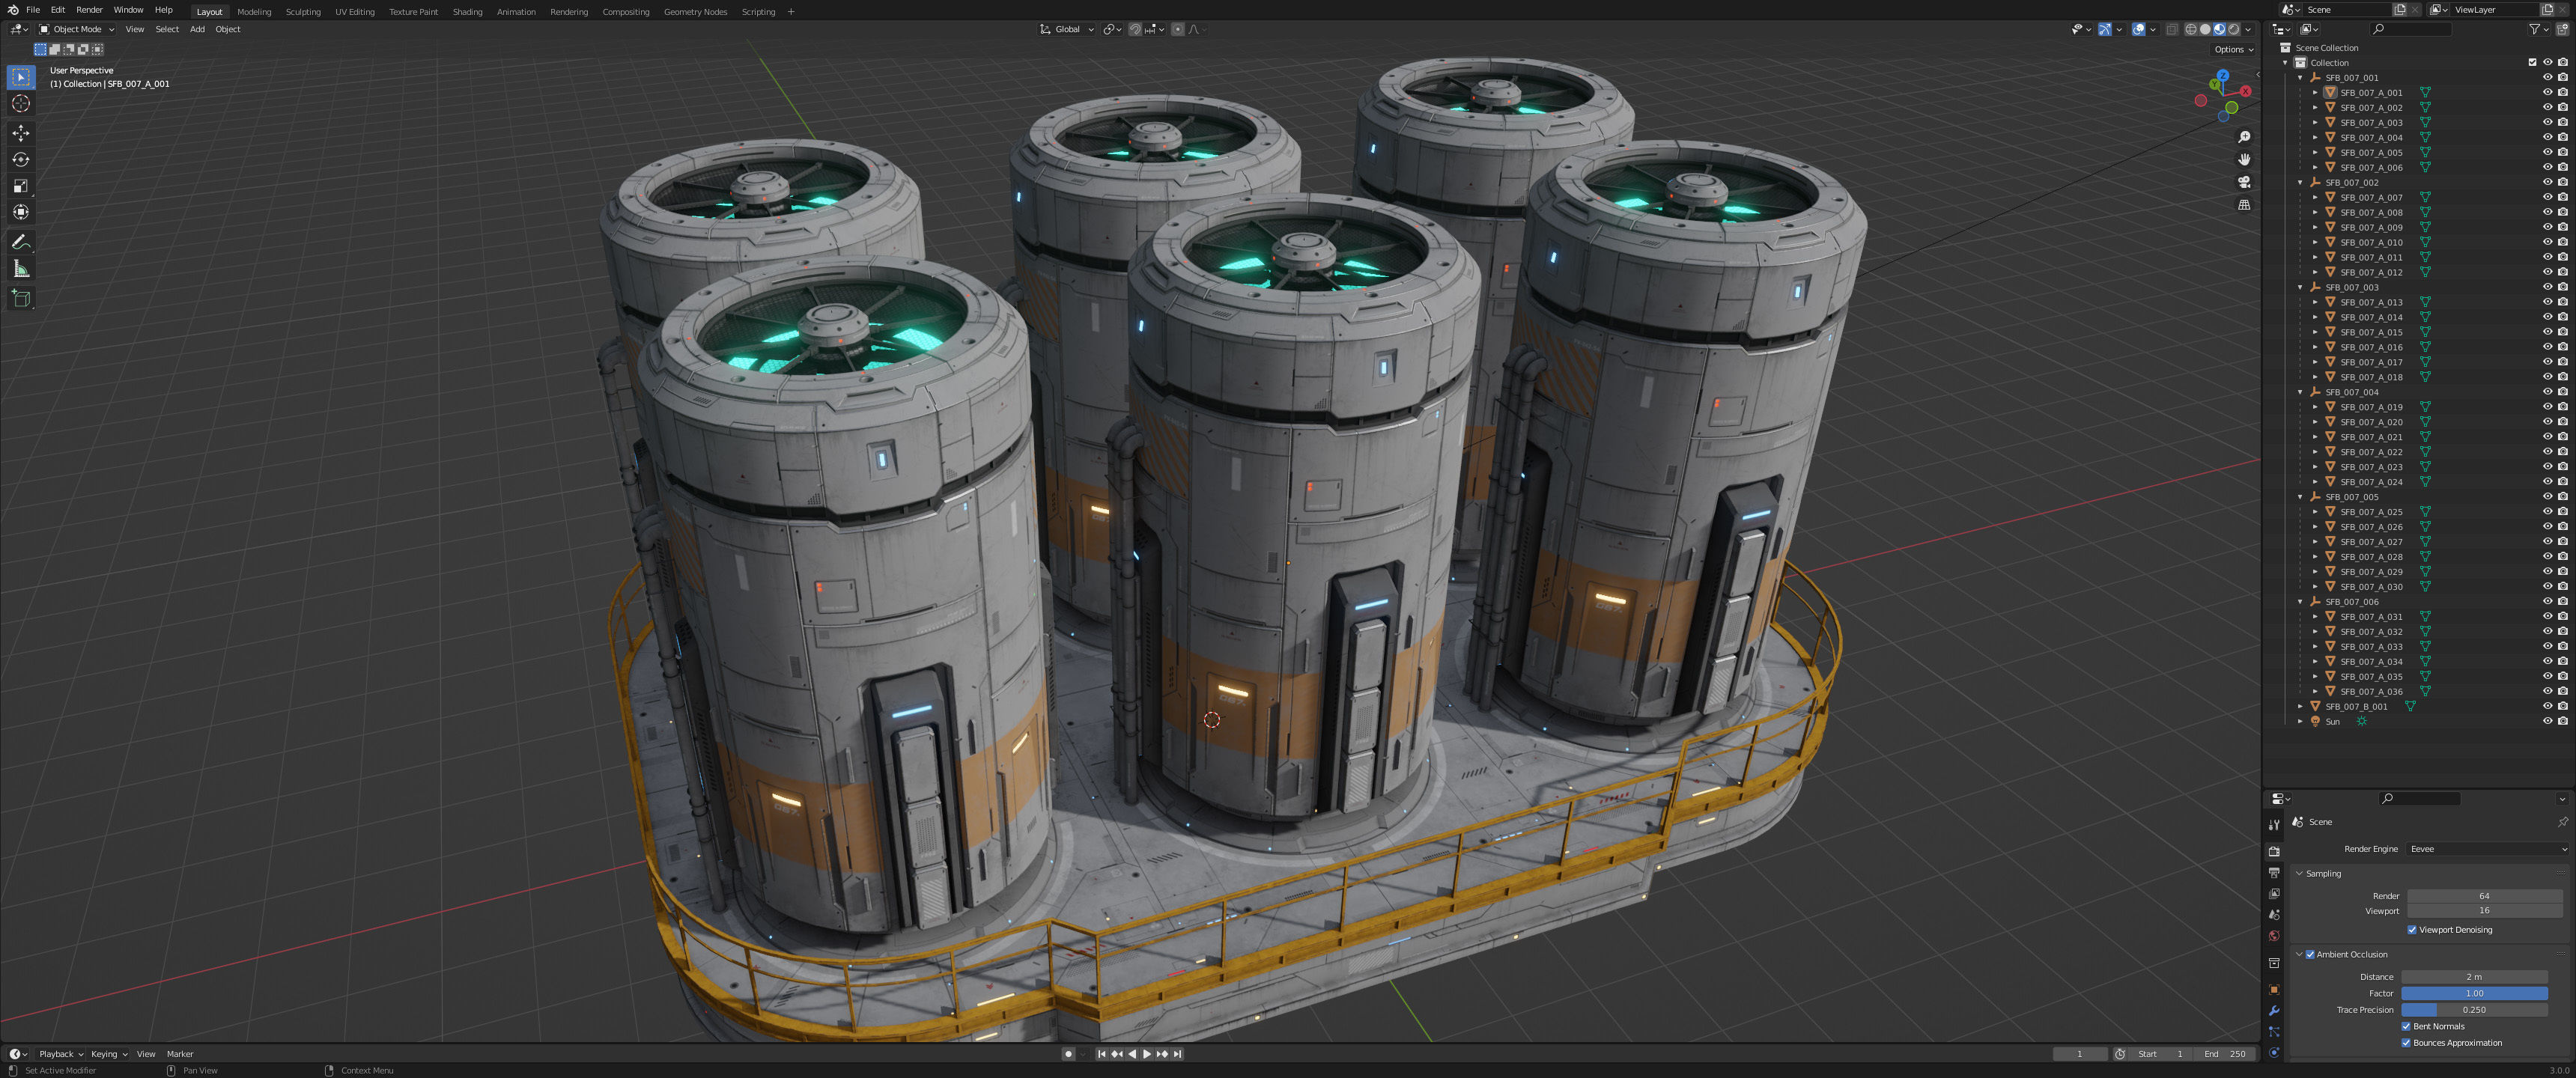Add a new workspace with plus button
The height and width of the screenshot is (1078, 2576).
click(791, 12)
